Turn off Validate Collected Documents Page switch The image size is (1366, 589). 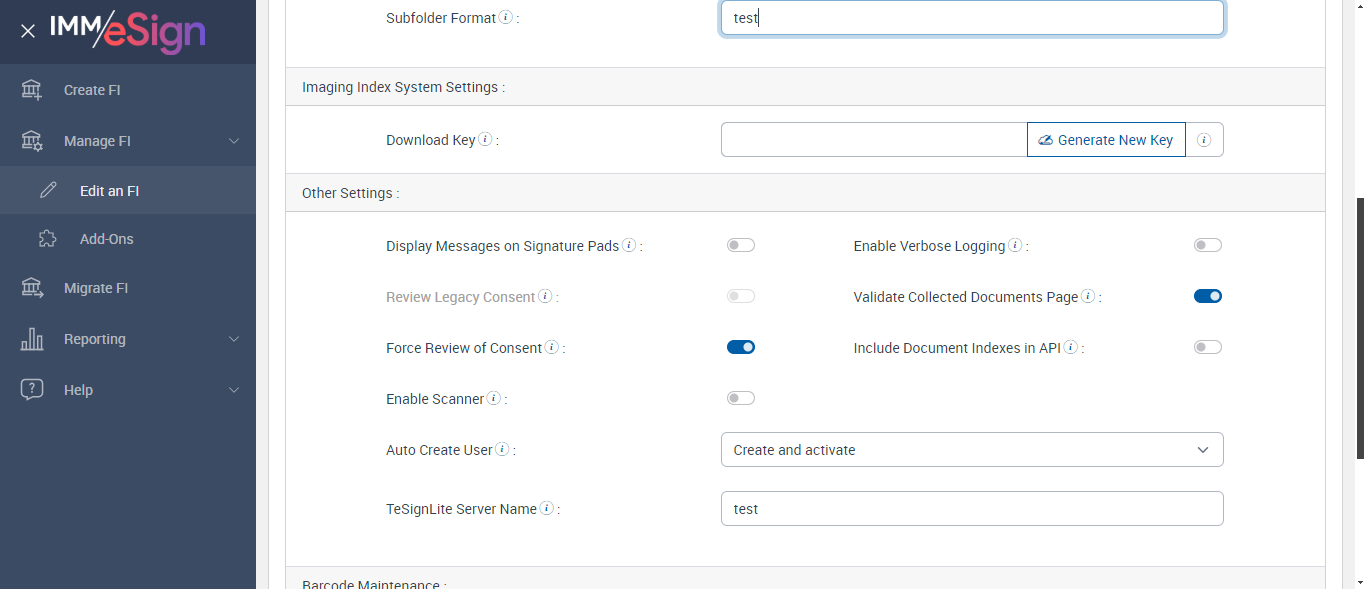[1208, 296]
